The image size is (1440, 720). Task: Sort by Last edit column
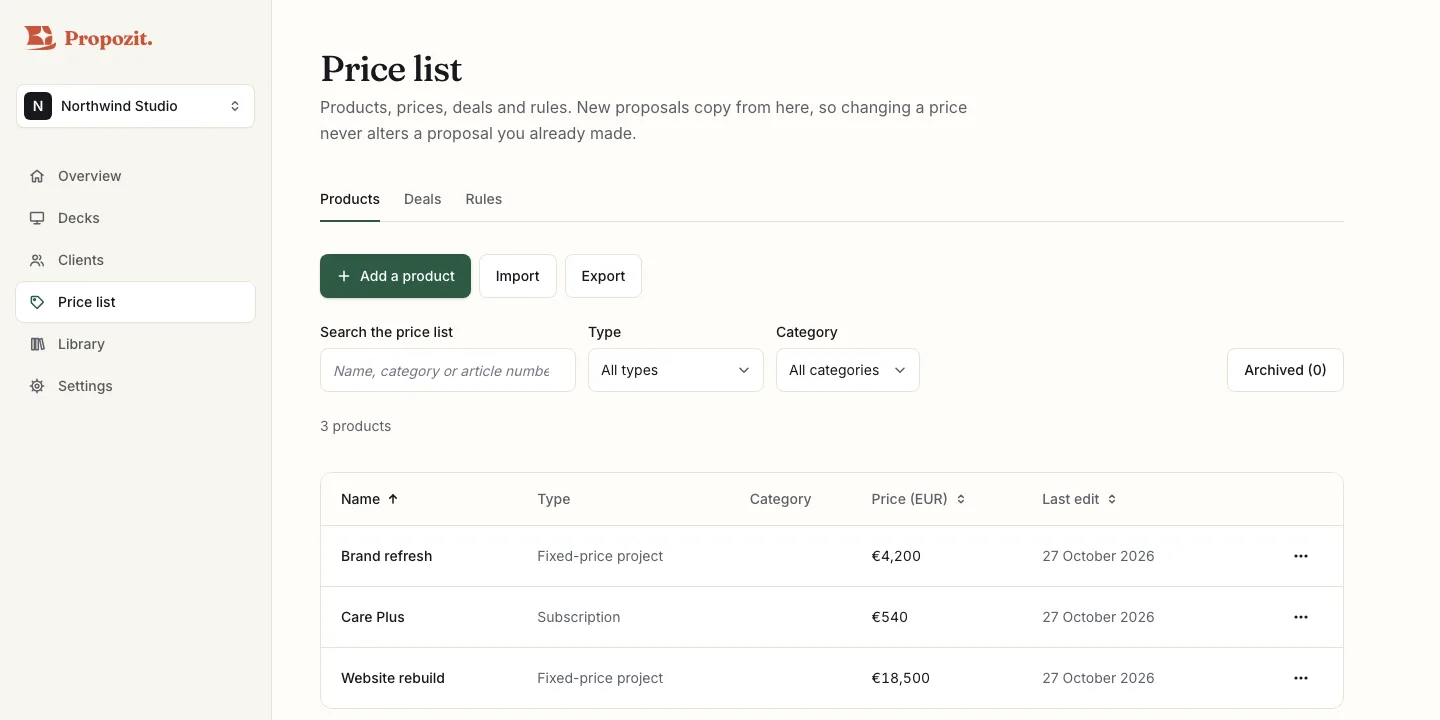tap(1079, 499)
